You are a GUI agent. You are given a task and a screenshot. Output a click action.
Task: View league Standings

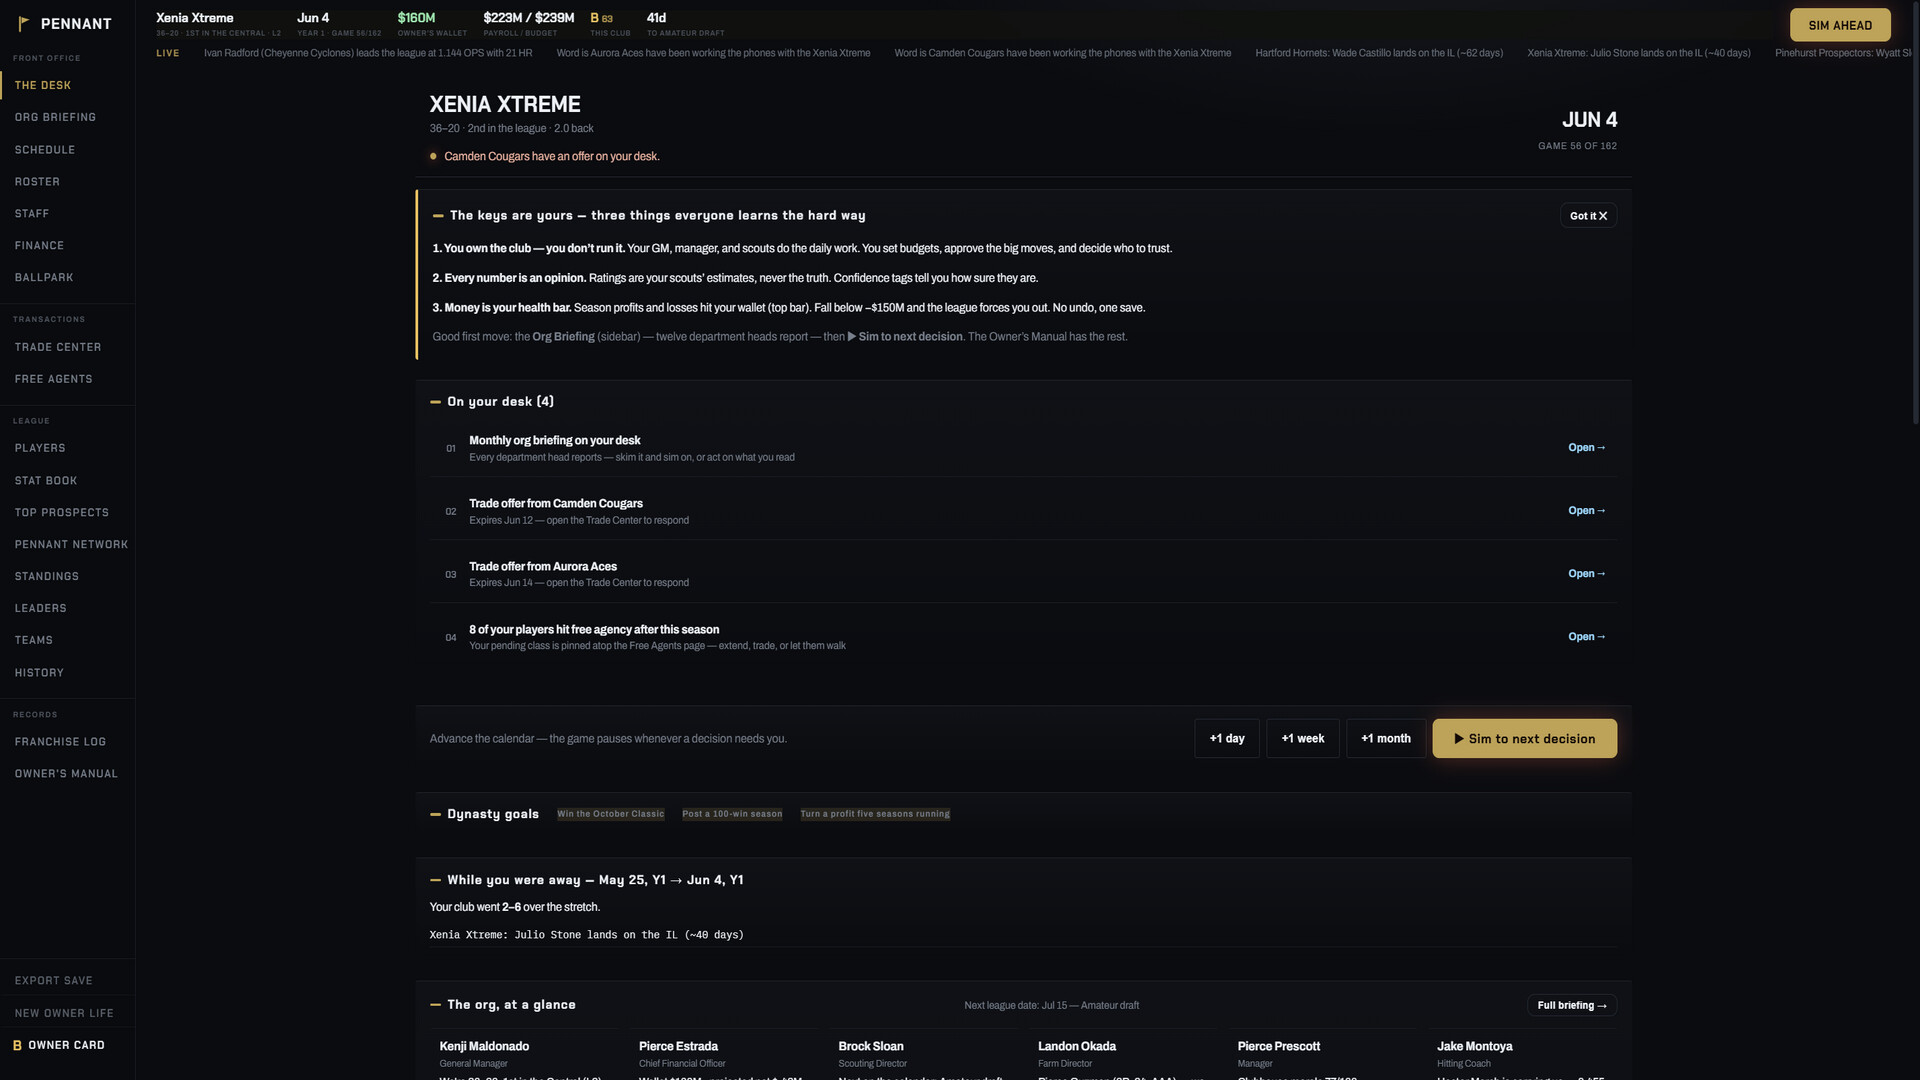(68, 577)
